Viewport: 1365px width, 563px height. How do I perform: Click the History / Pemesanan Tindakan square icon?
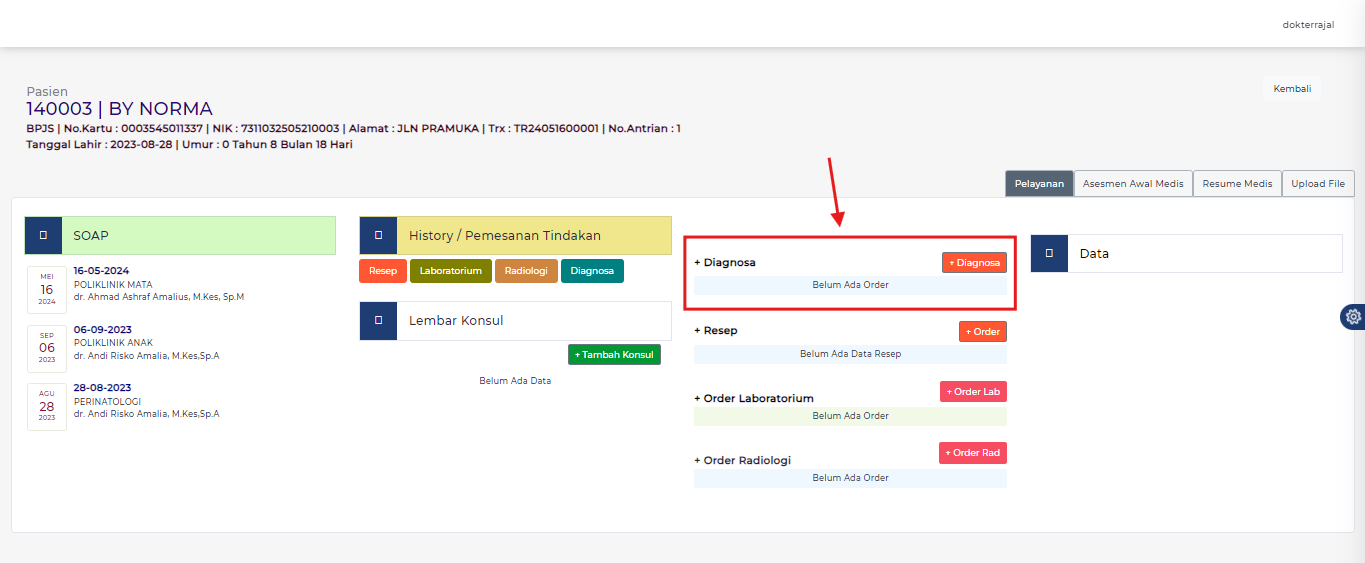[378, 236]
